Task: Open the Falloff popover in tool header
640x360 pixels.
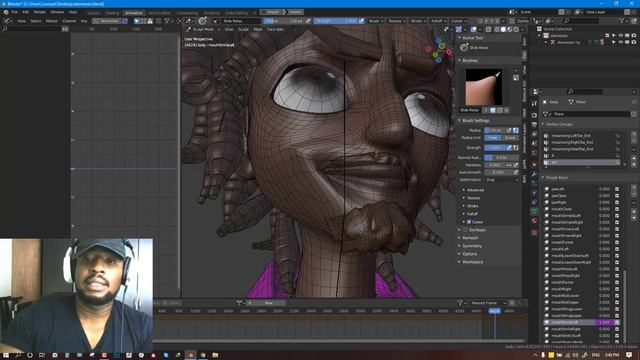Action: [x=438, y=21]
